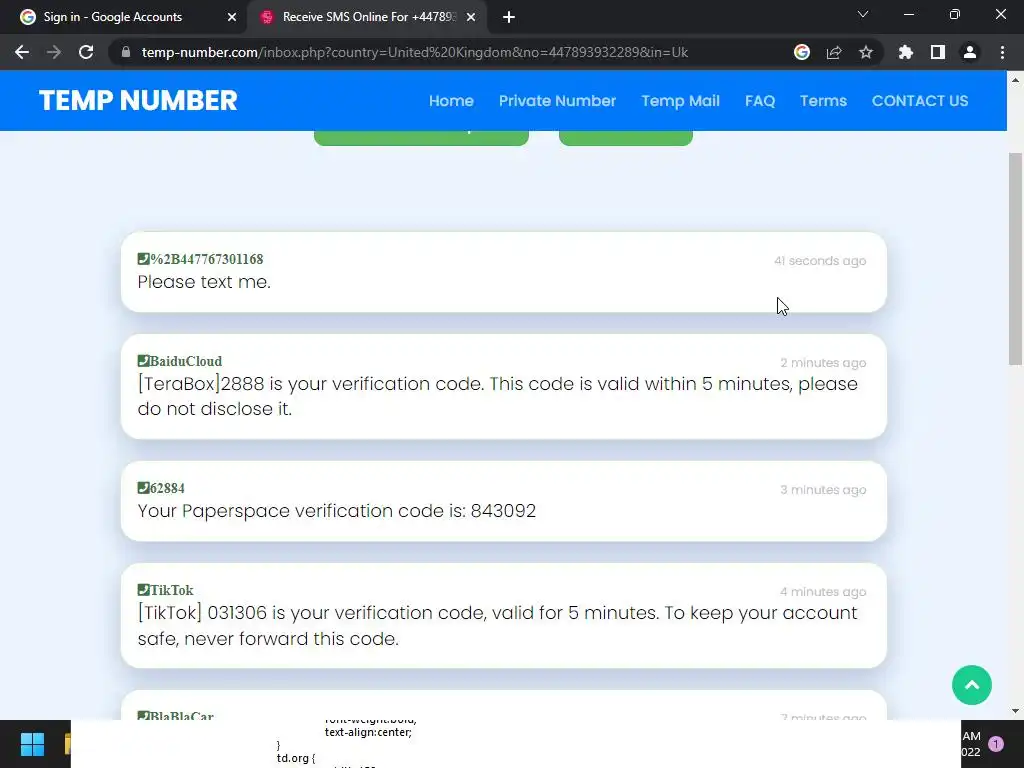The image size is (1024, 768).
Task: Open the Chrome three-dot menu
Action: [x=1002, y=52]
